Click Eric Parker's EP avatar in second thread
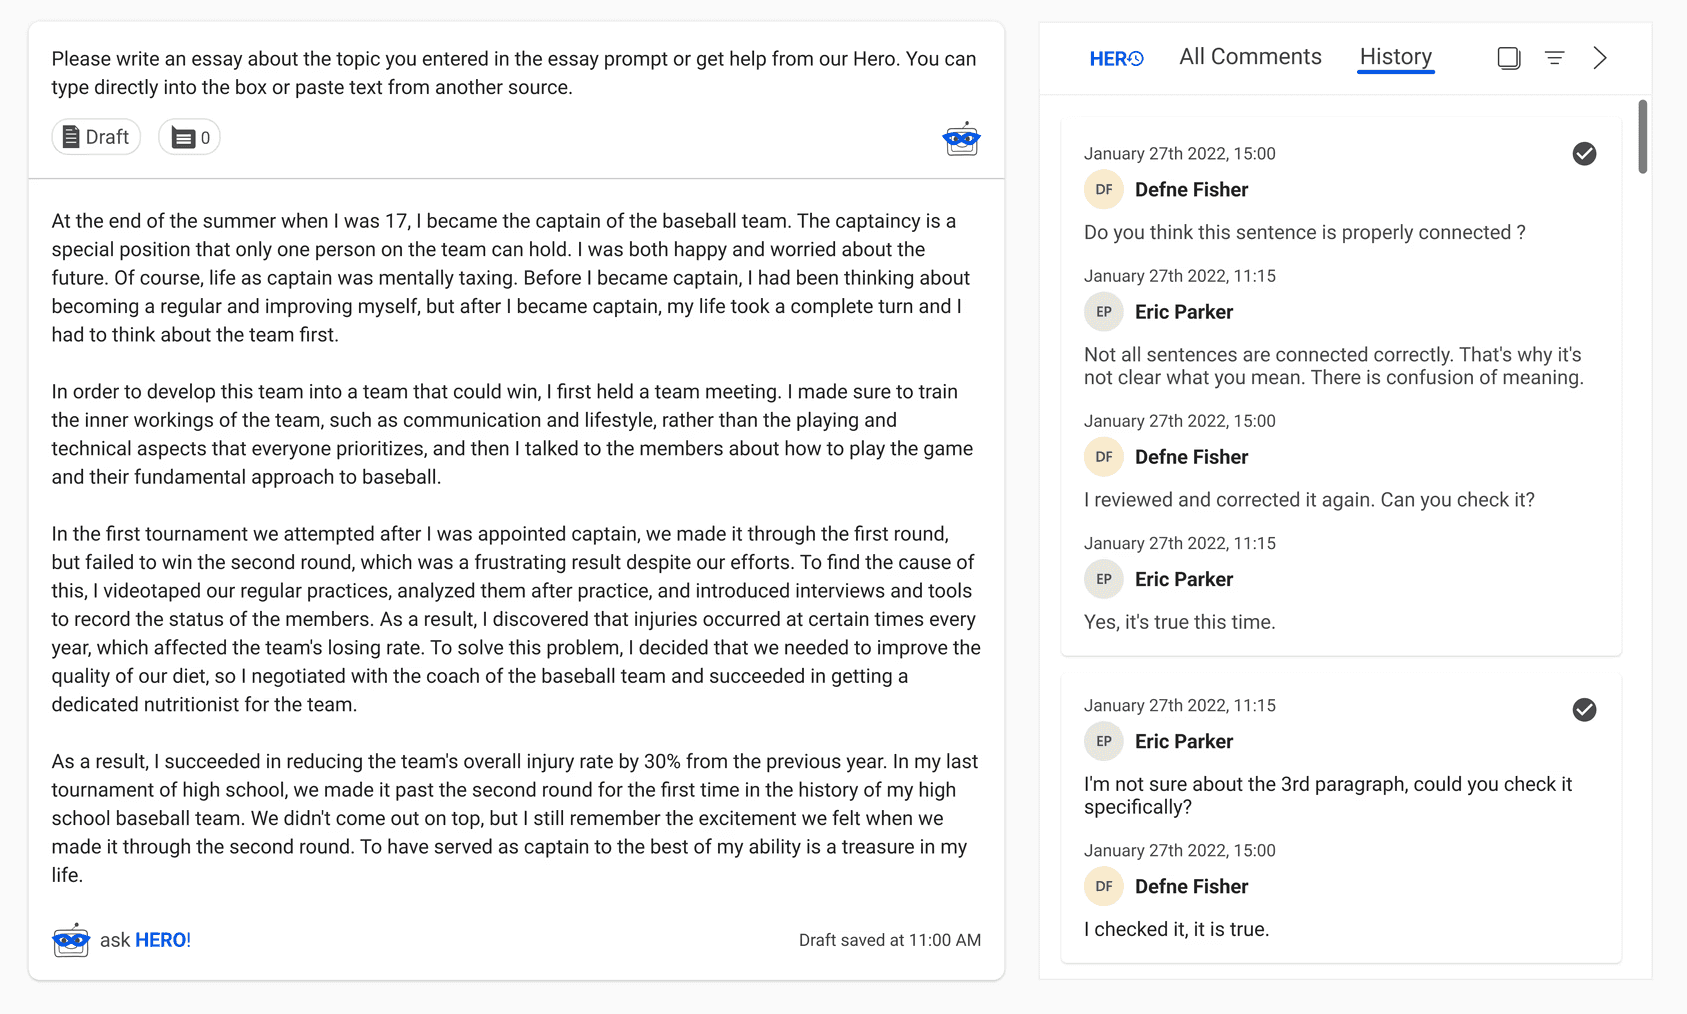This screenshot has height=1014, width=1687. coord(1104,742)
